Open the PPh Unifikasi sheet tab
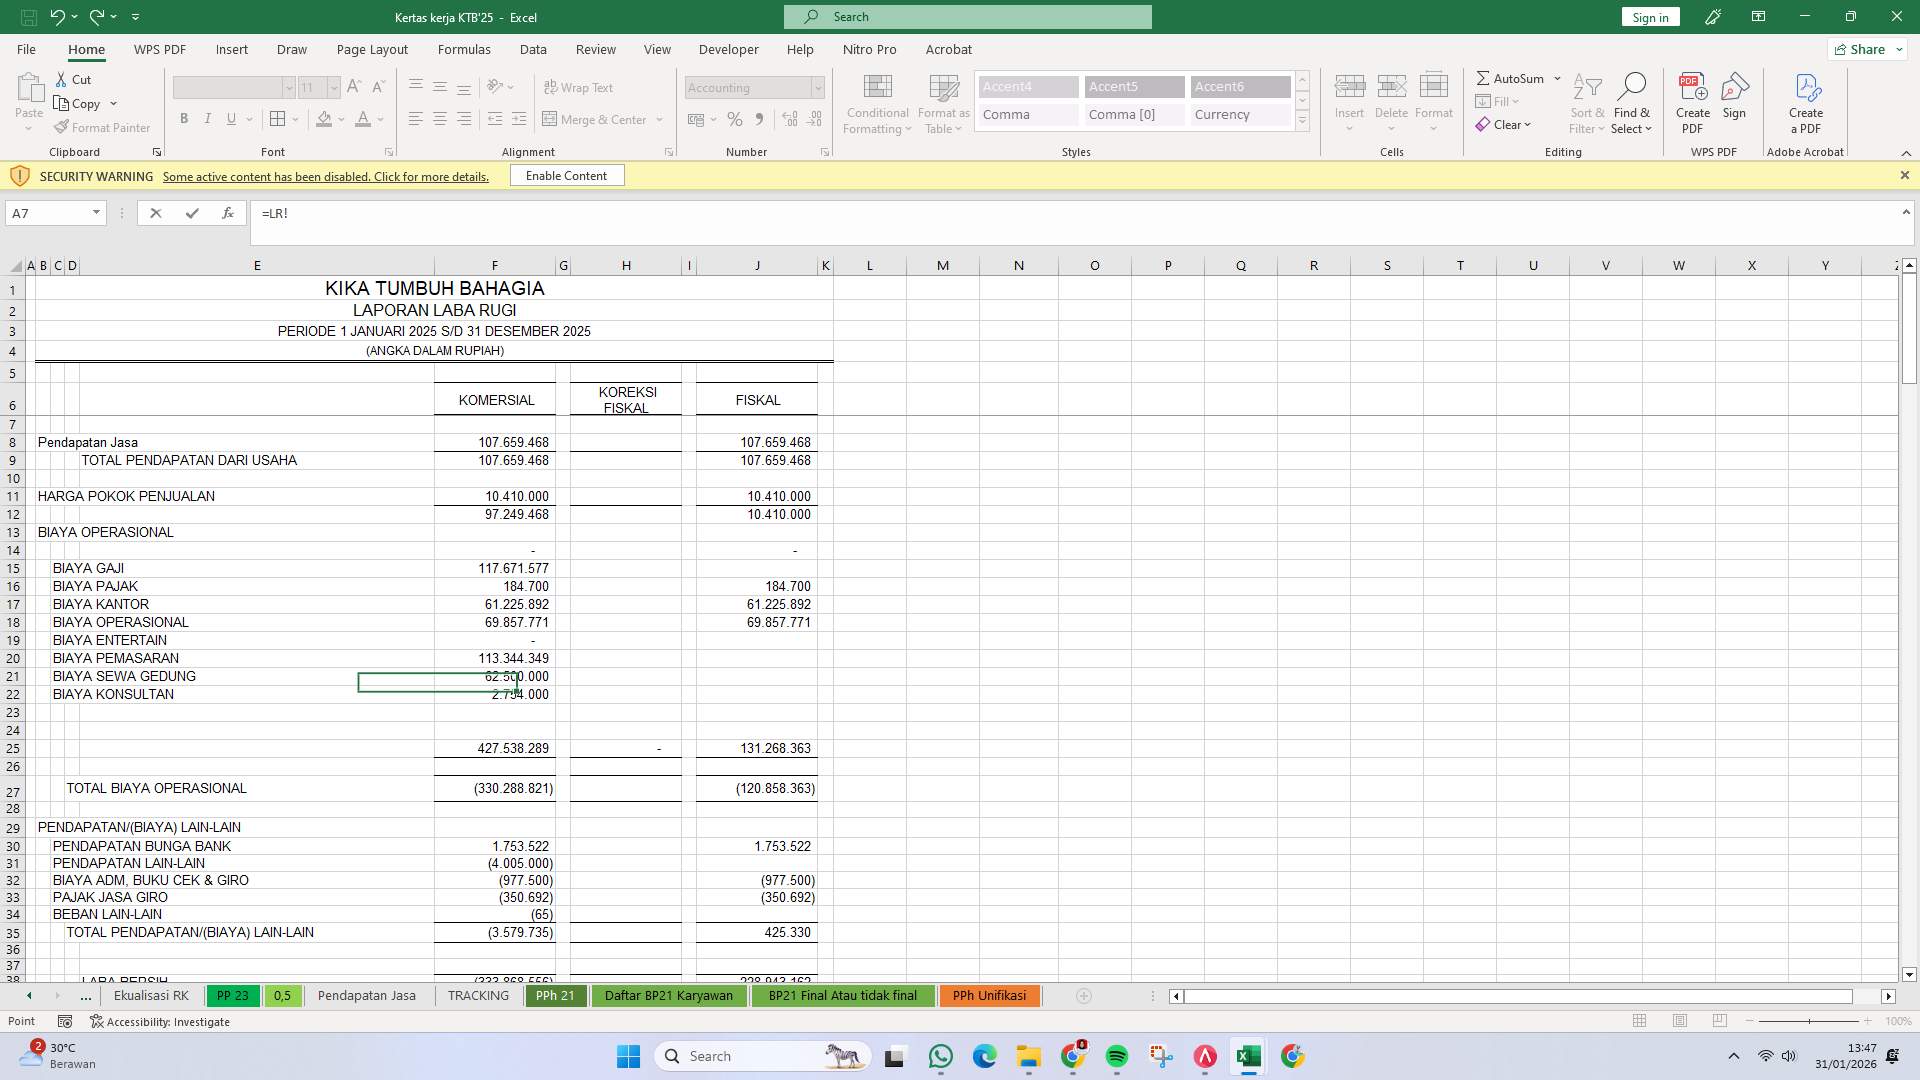This screenshot has height=1080, width=1920. click(988, 995)
